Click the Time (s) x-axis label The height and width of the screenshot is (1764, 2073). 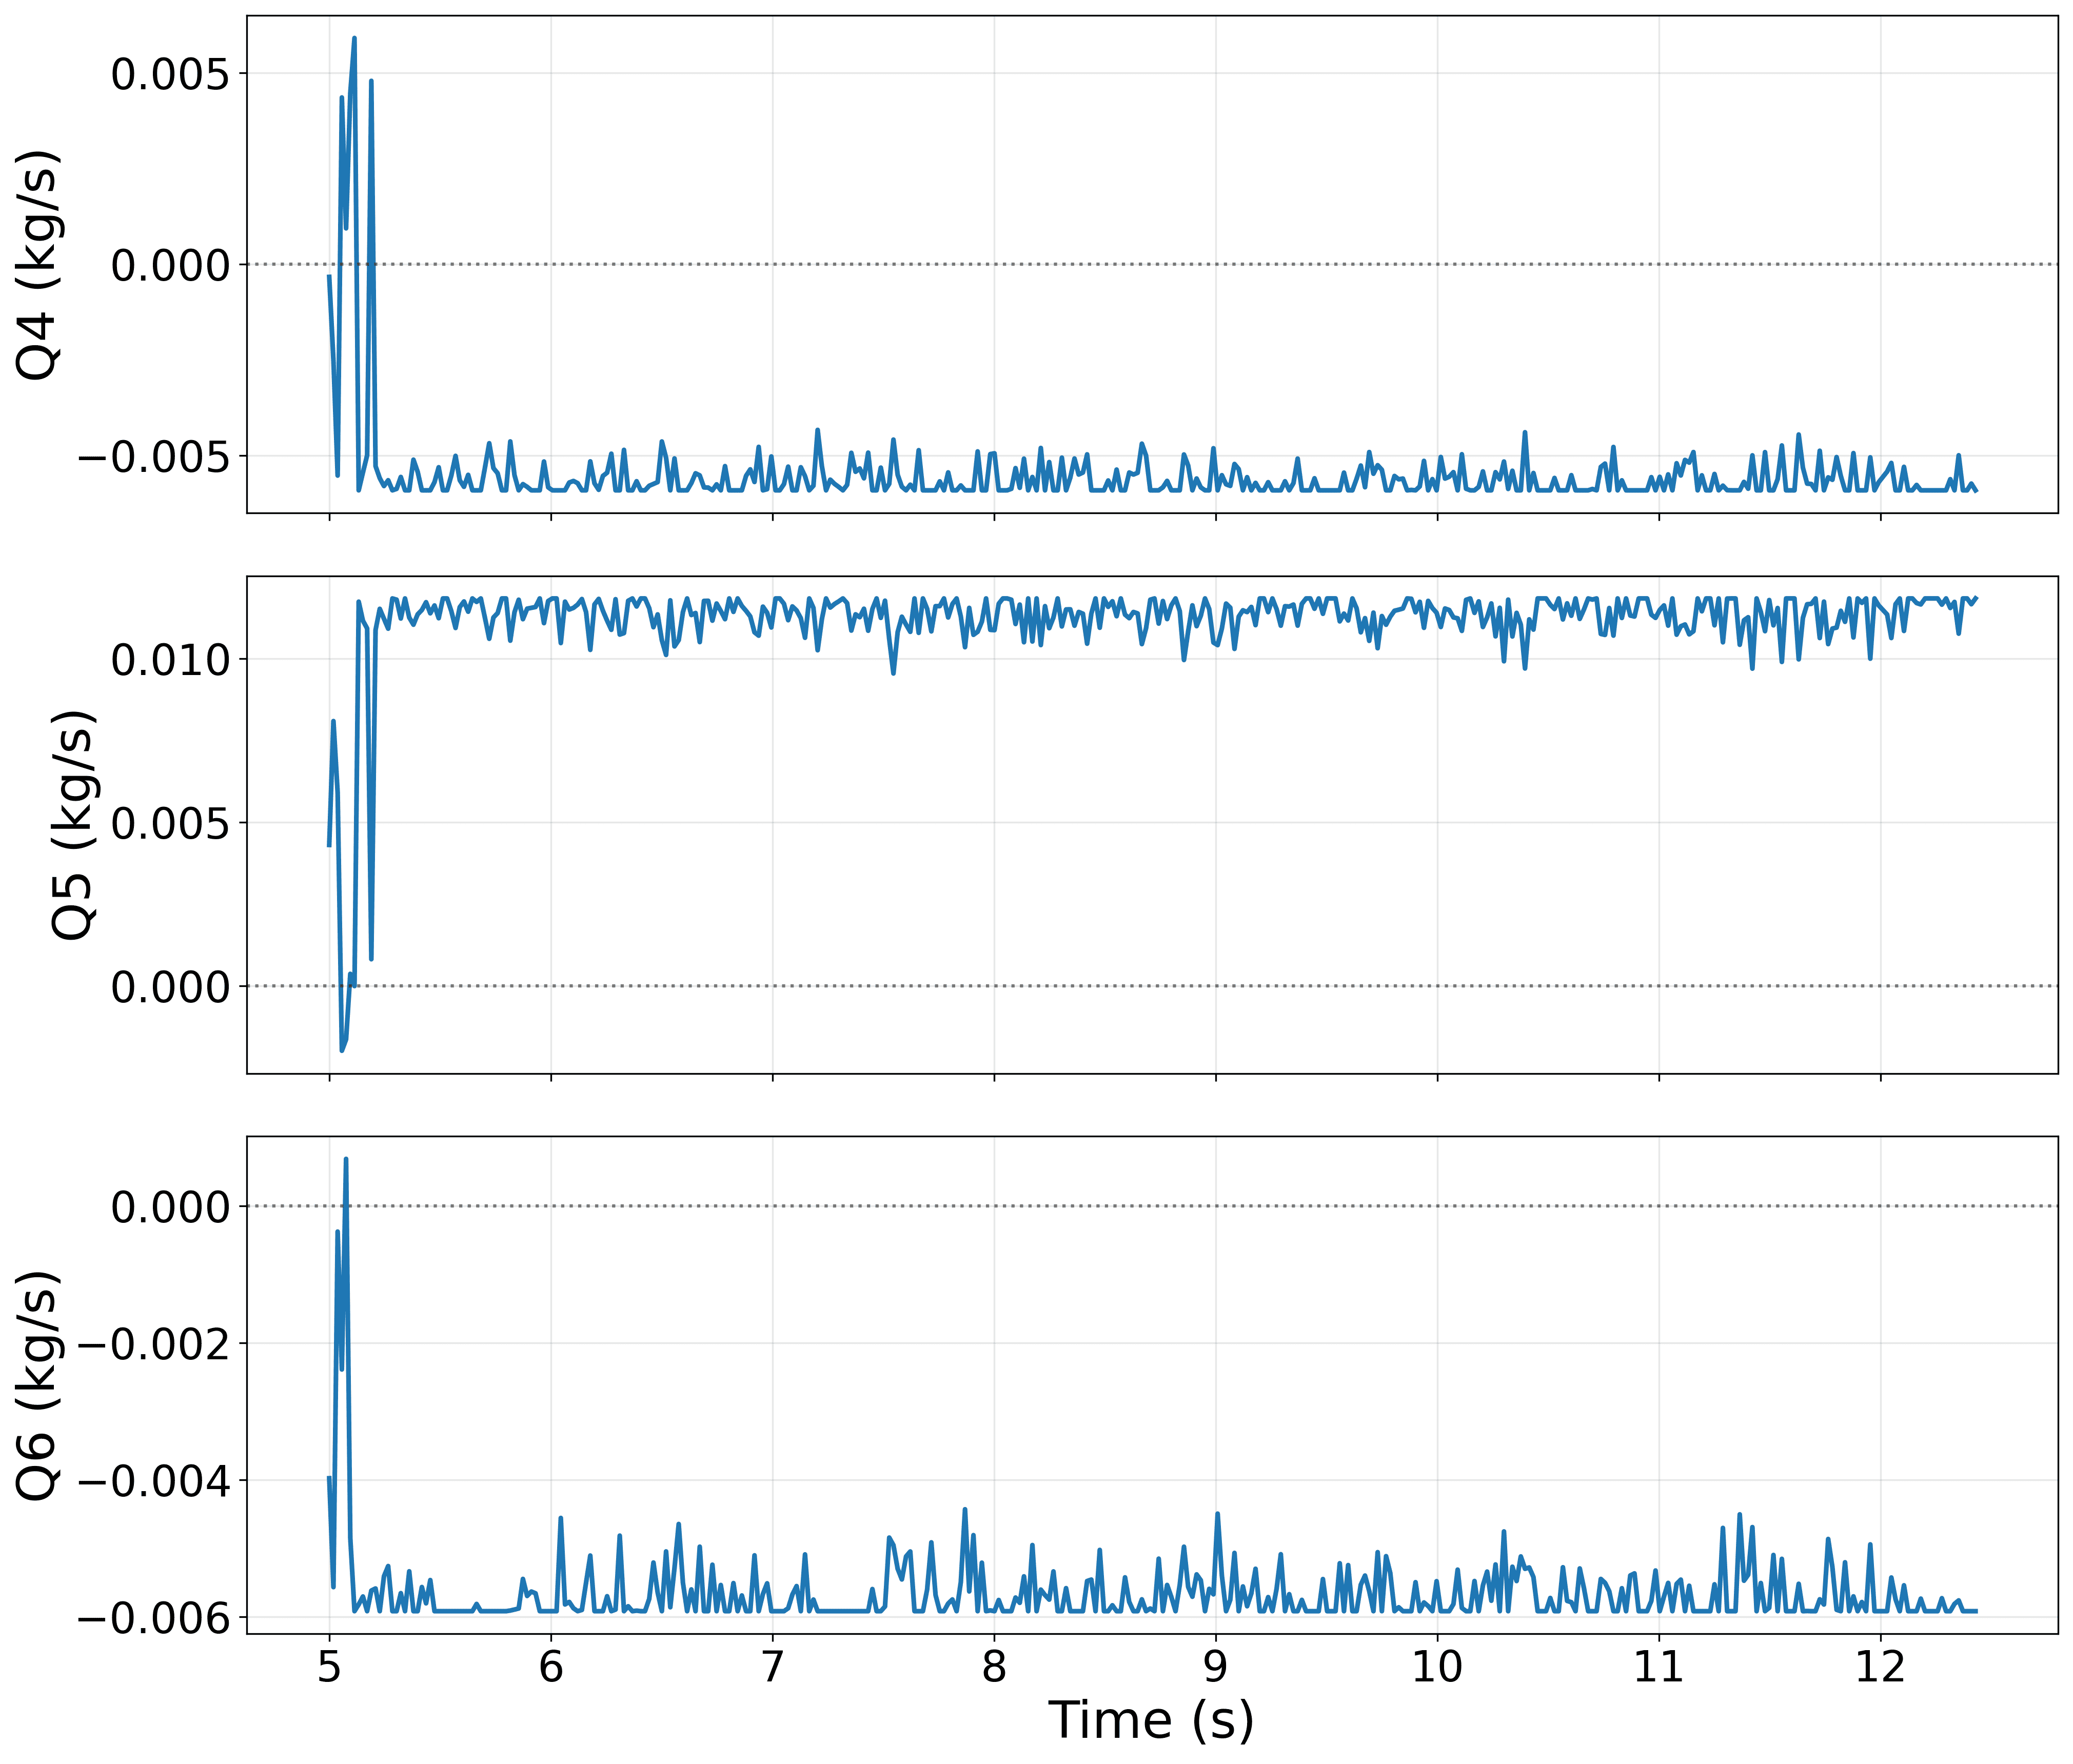(1151, 1720)
